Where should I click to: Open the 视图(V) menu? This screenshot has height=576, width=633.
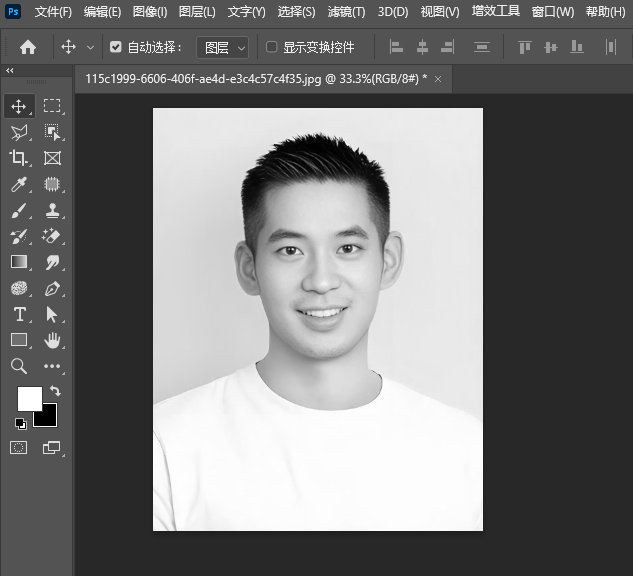click(440, 12)
